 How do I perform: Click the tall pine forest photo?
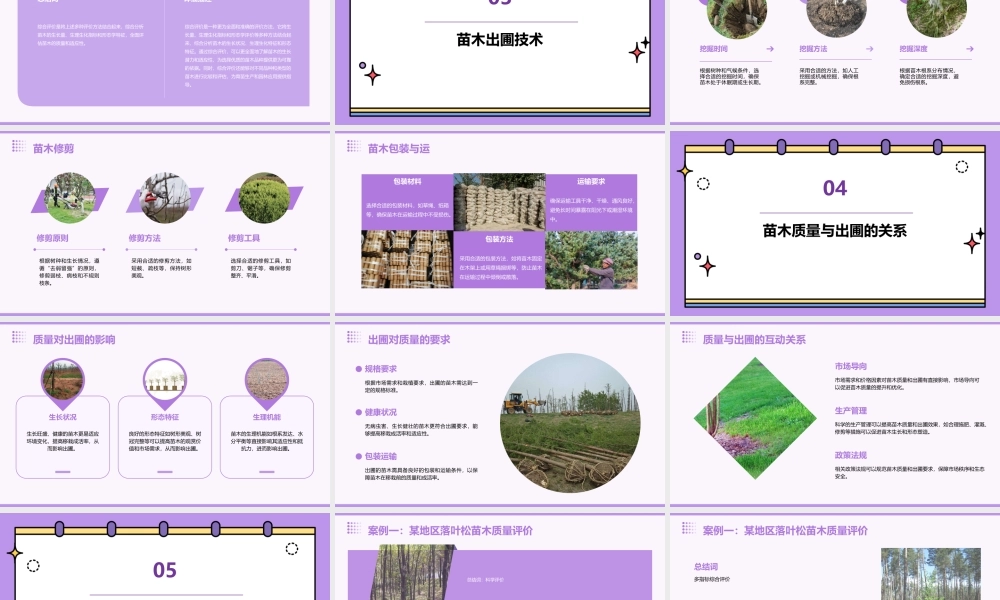(930, 574)
